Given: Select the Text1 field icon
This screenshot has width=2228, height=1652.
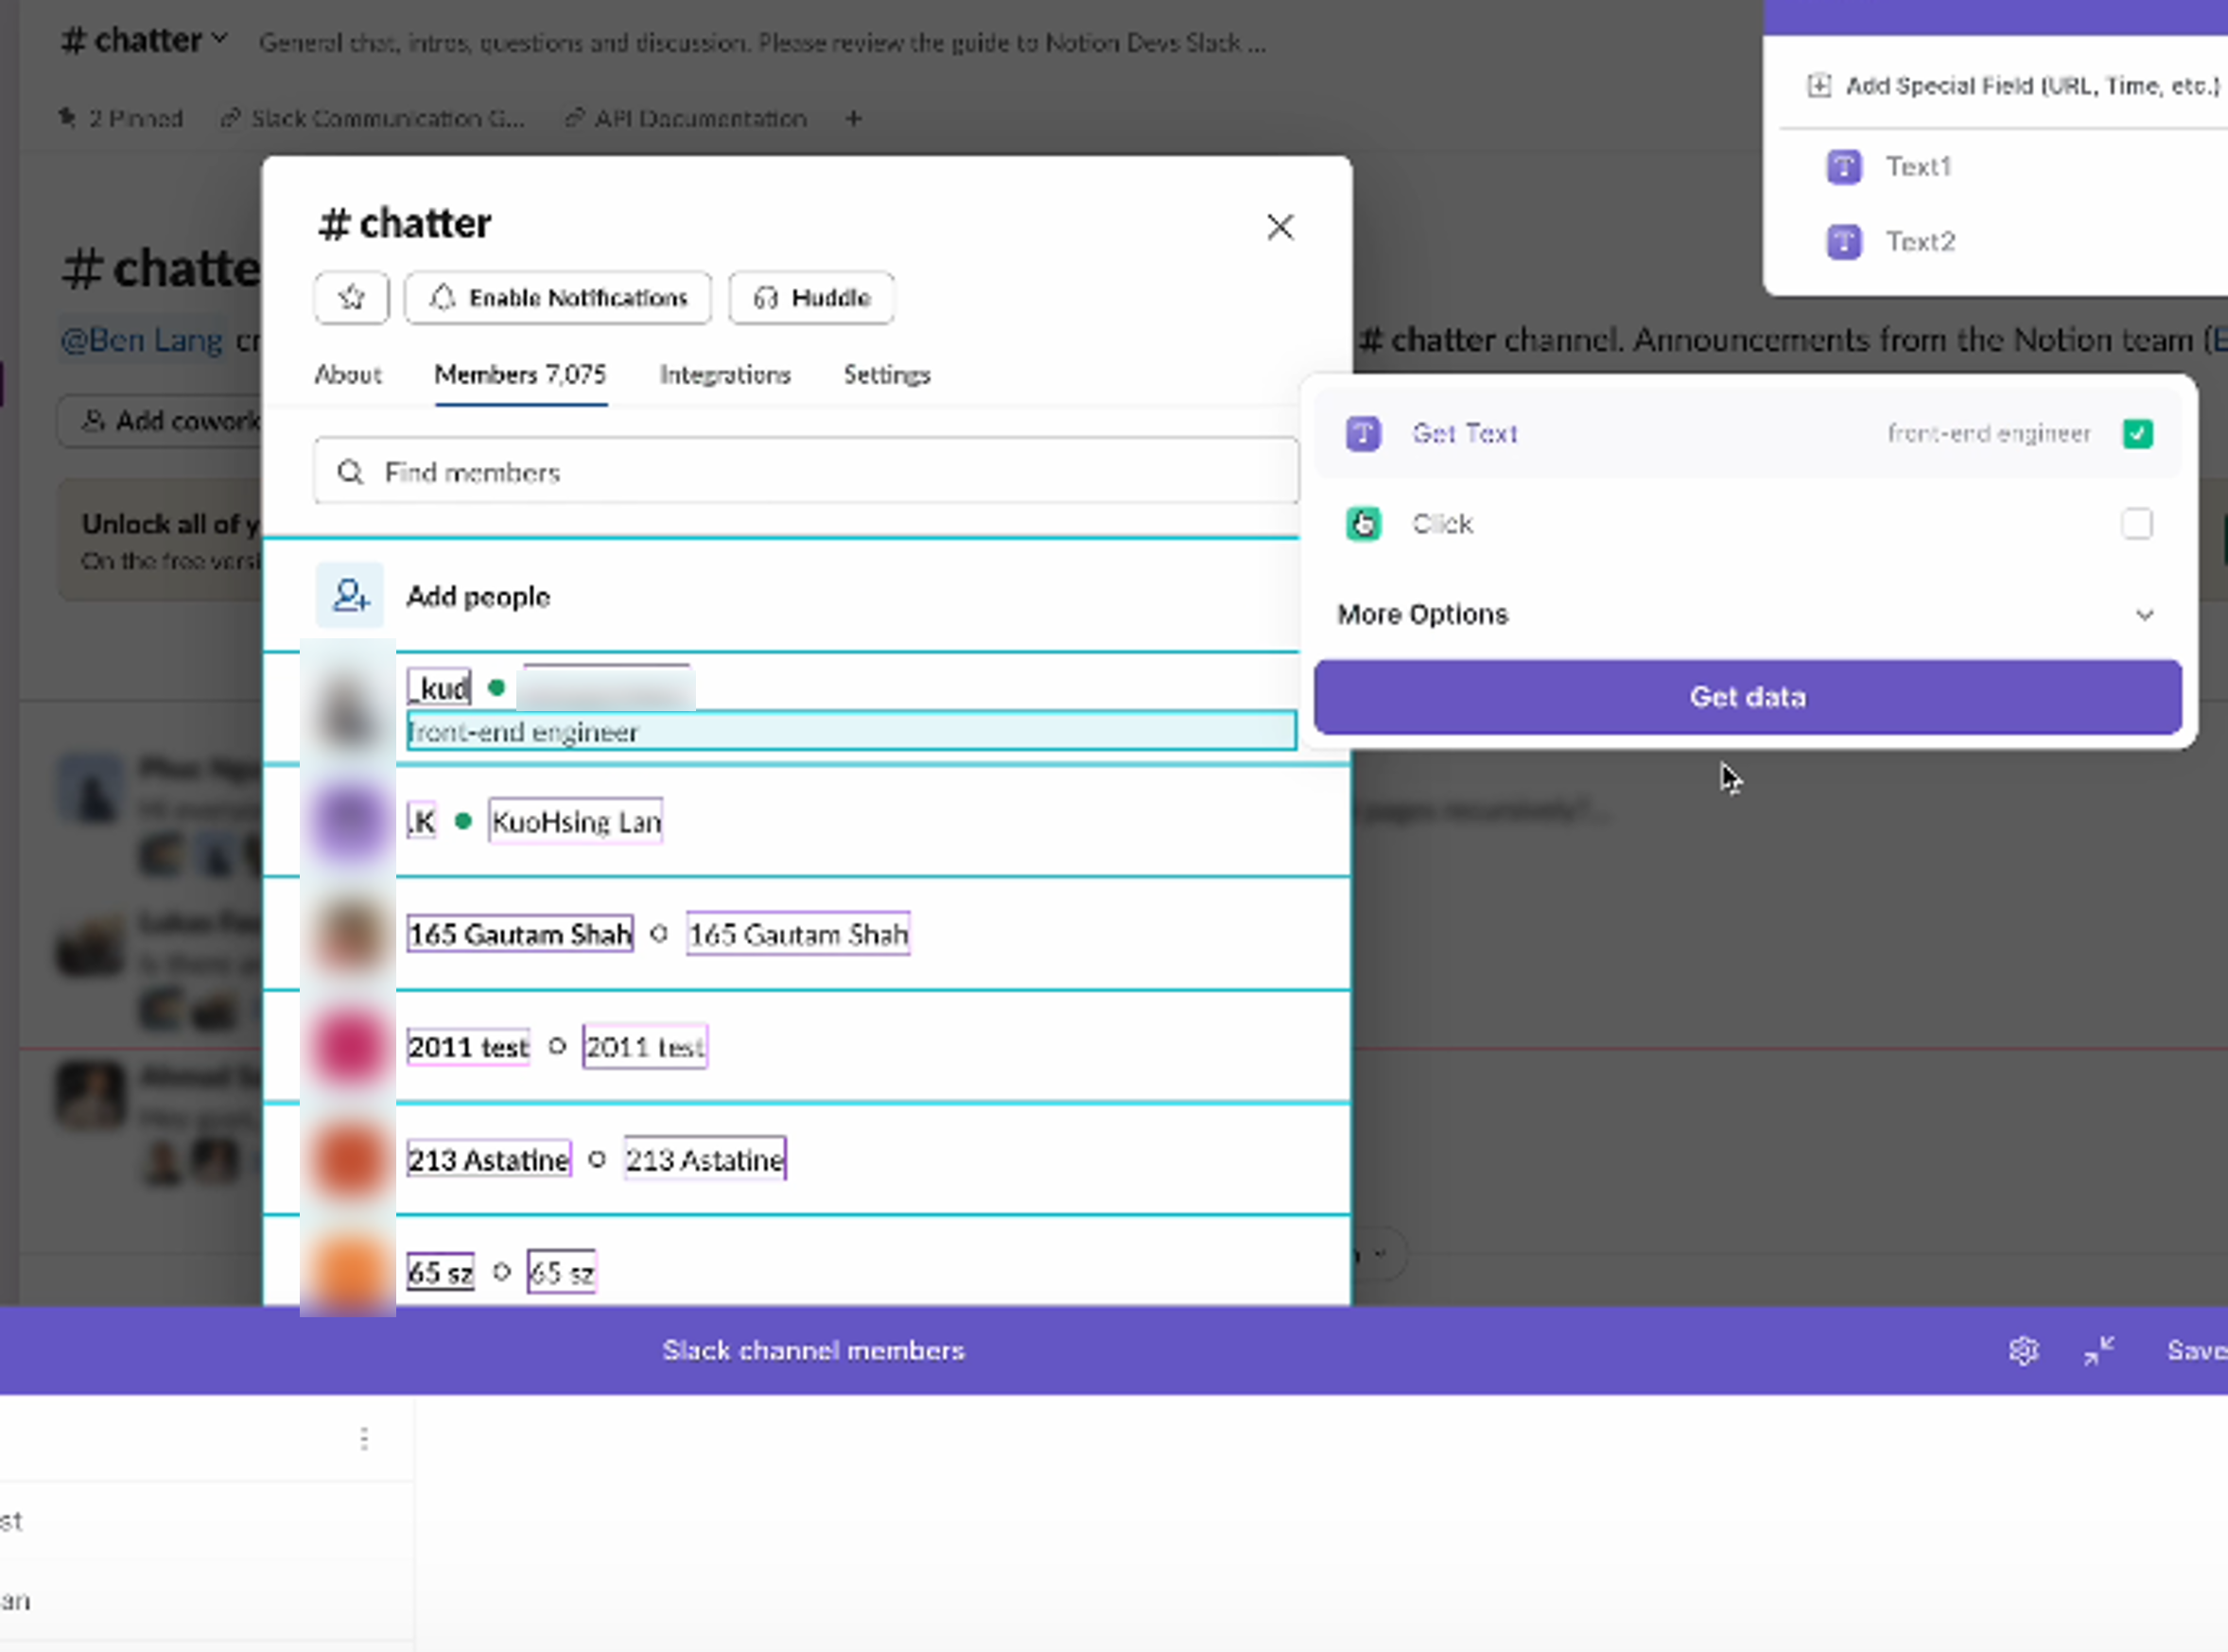Looking at the screenshot, I should point(1844,166).
